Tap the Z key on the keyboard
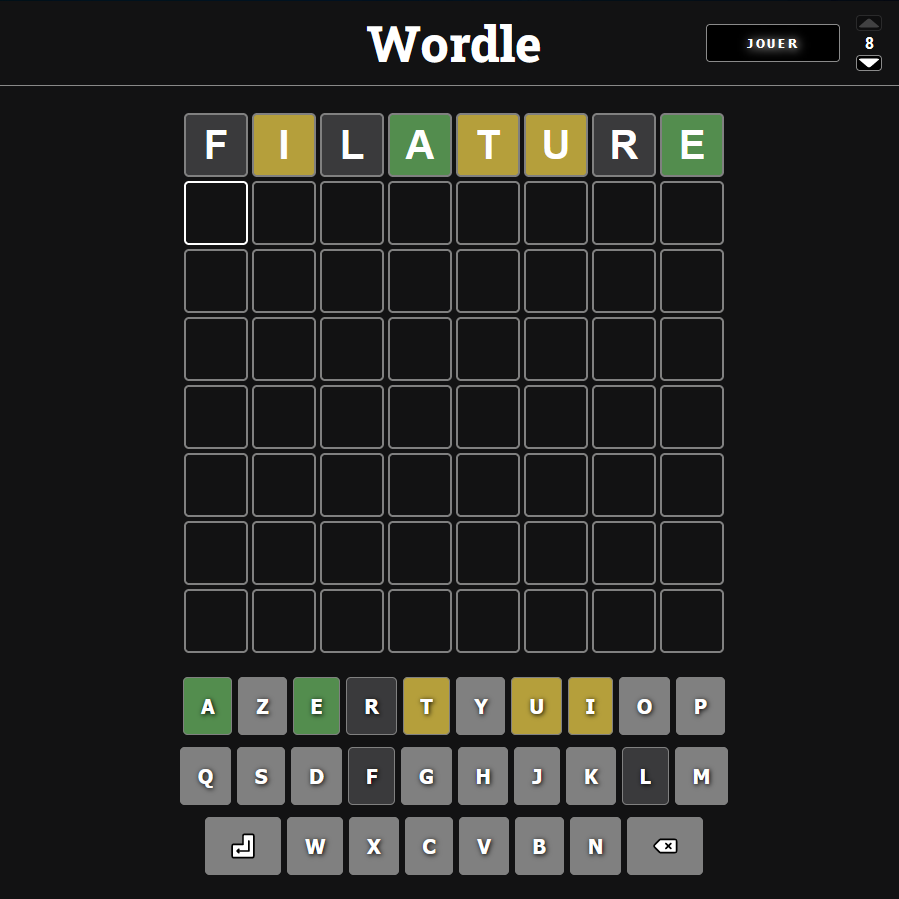This screenshot has height=899, width=899. coord(263,706)
